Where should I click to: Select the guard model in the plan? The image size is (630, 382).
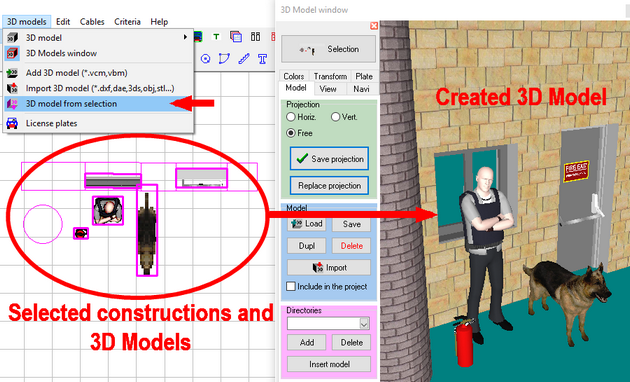point(108,210)
